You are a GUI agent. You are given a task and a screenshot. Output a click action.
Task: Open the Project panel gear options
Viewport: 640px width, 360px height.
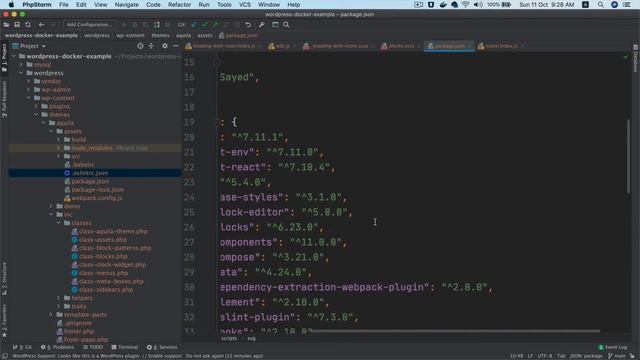(165, 46)
